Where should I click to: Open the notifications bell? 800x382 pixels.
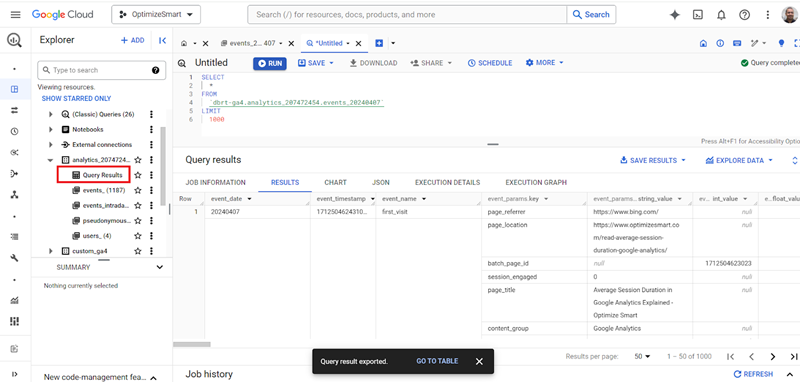721,15
